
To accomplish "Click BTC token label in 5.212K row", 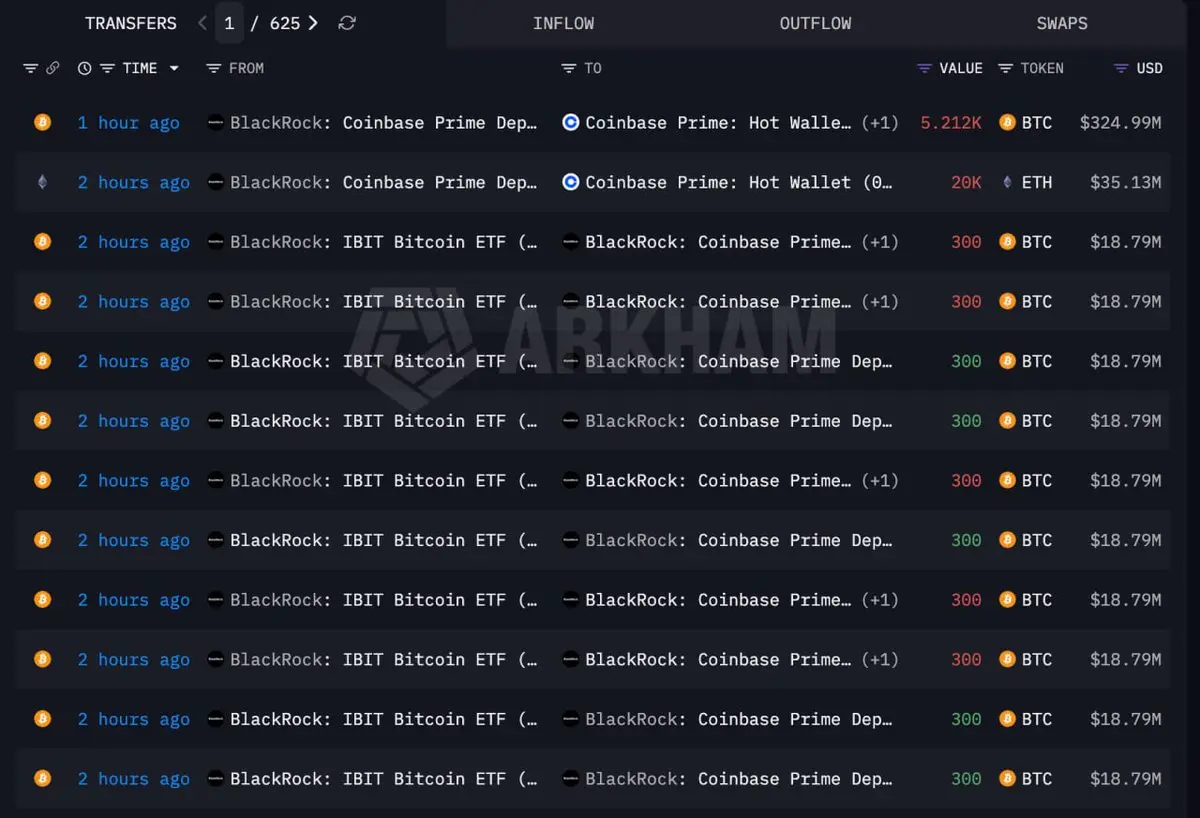I will coord(1037,123).
